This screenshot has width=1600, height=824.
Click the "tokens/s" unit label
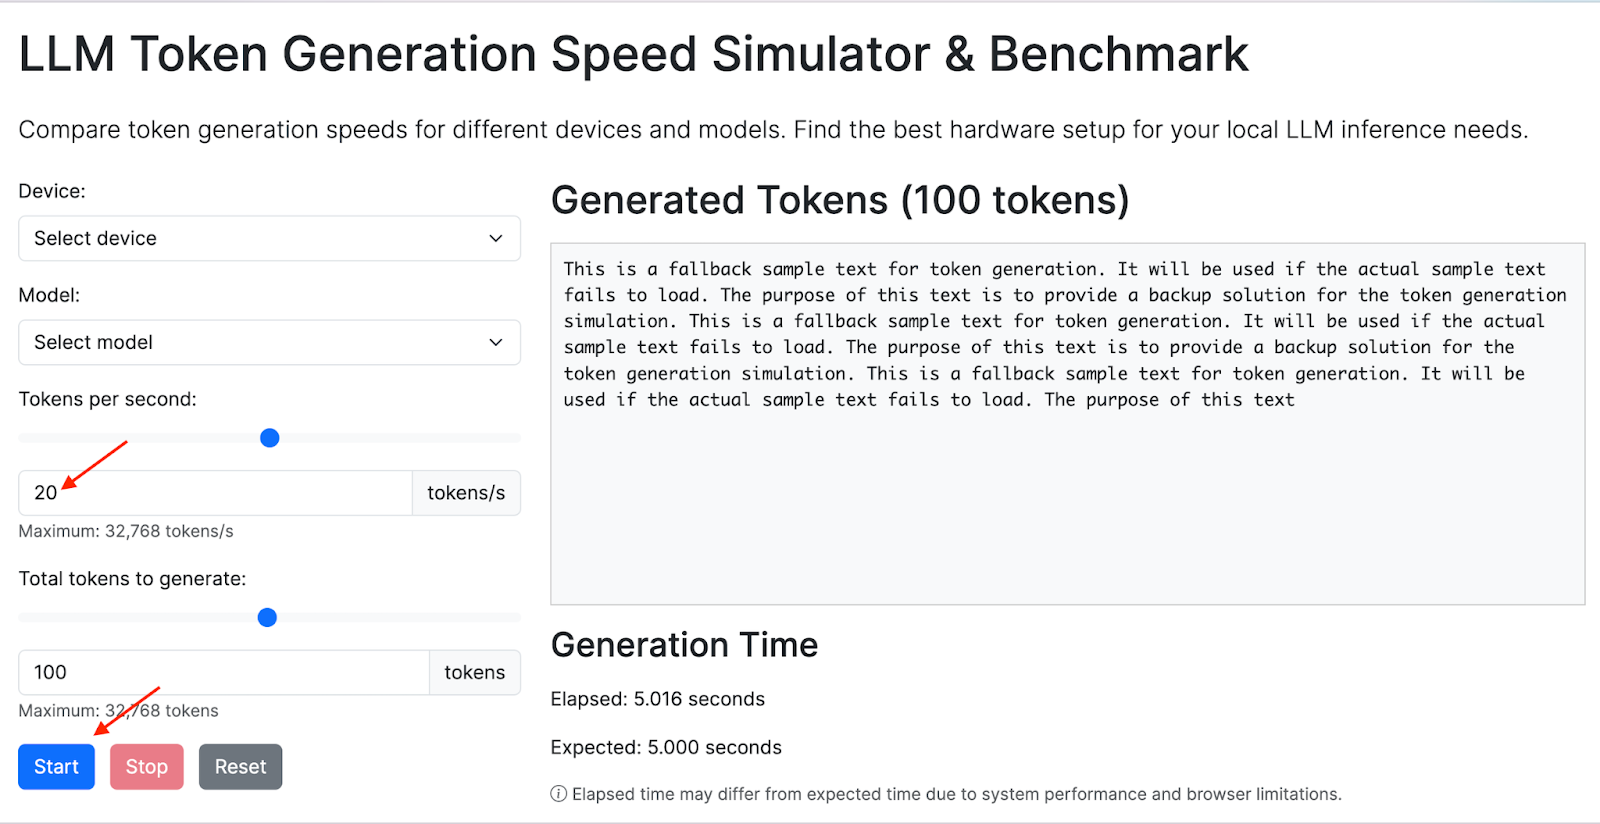coord(465,492)
